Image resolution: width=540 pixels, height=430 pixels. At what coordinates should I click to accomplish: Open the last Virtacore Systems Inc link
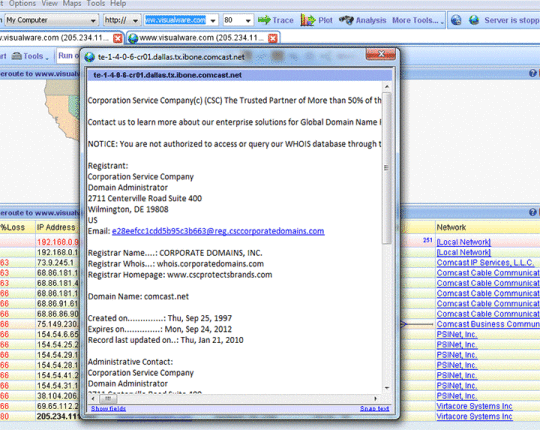474,416
